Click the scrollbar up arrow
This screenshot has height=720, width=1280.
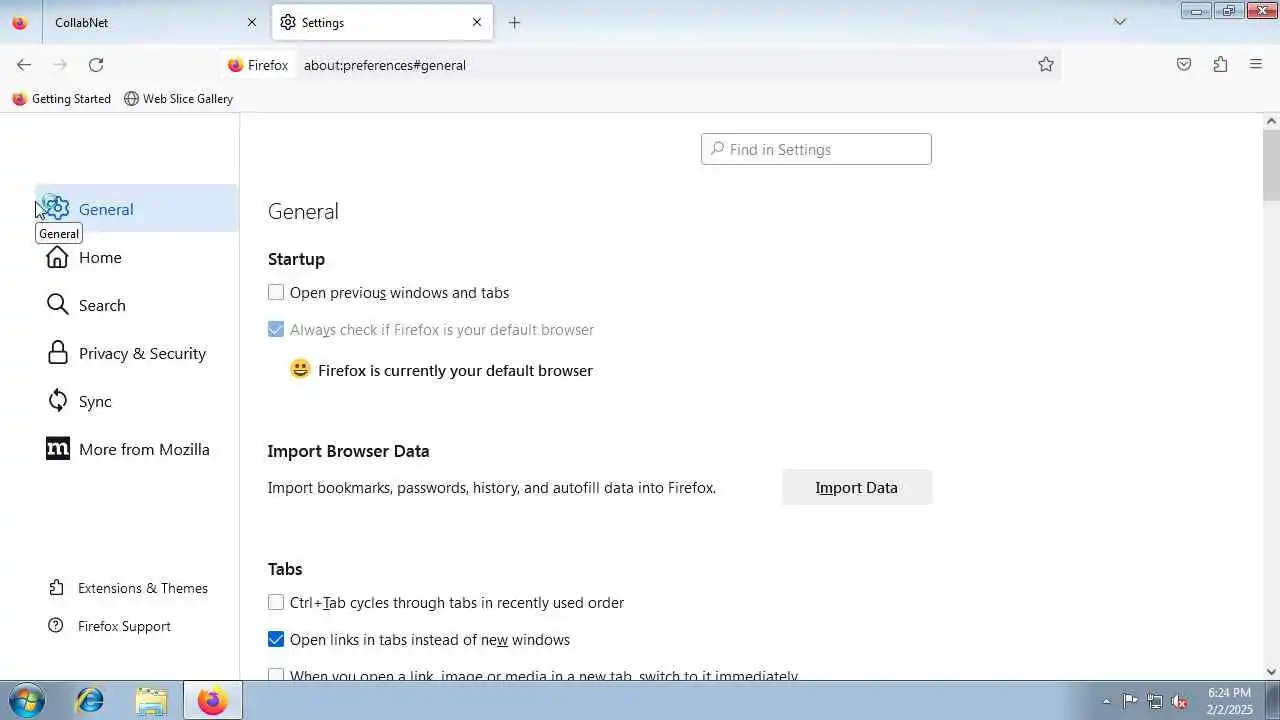click(x=1271, y=121)
